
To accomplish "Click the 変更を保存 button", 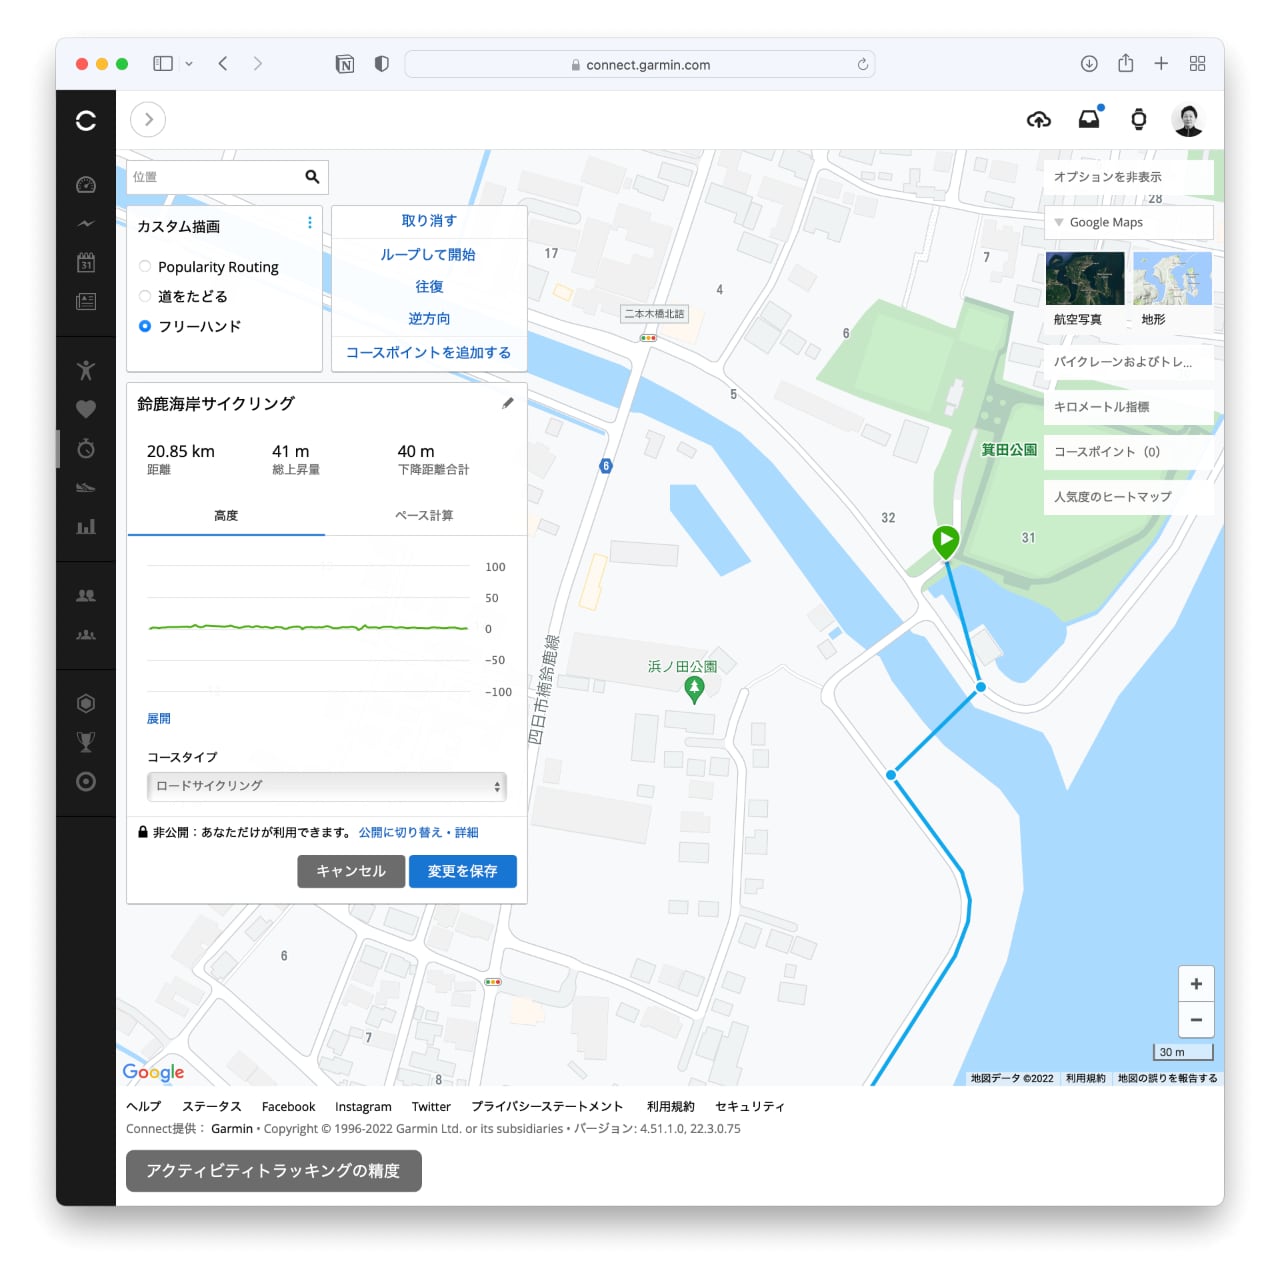I will coord(462,871).
